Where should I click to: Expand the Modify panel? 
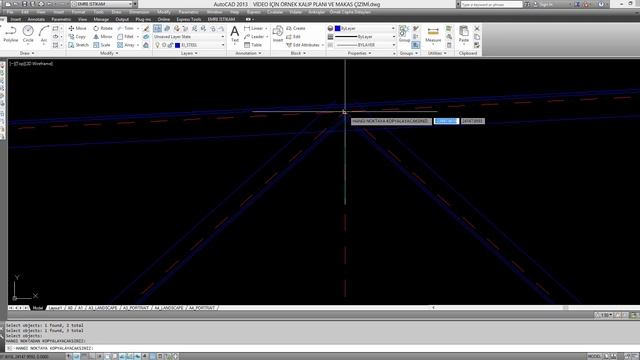click(109, 53)
